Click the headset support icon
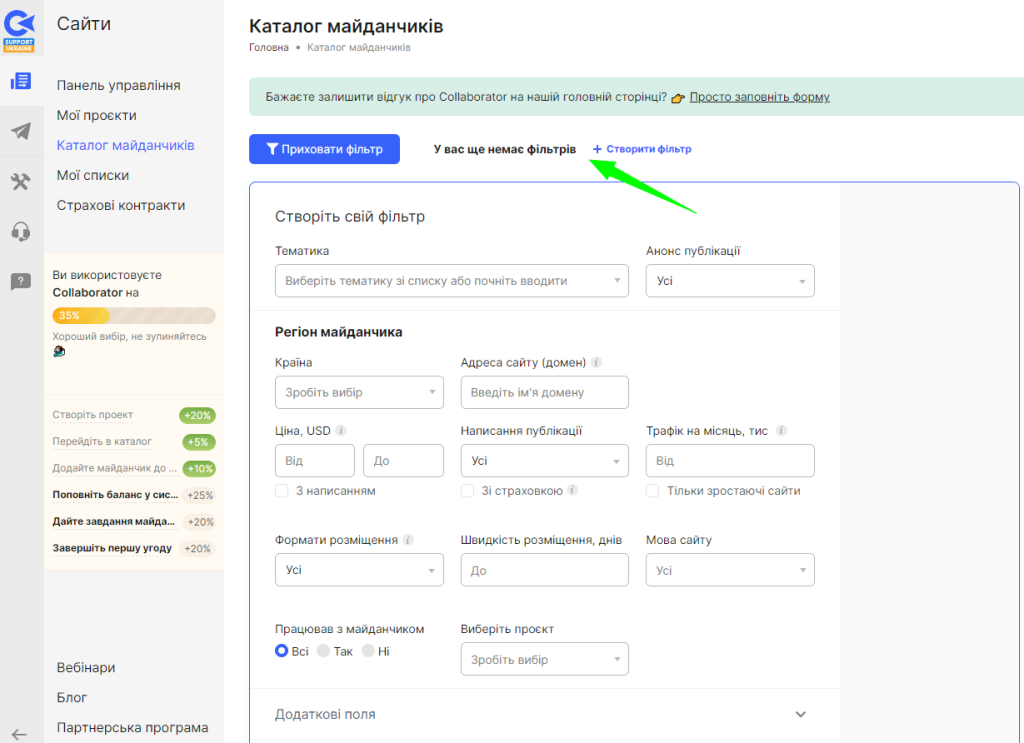This screenshot has height=743, width=1024. pos(21,232)
